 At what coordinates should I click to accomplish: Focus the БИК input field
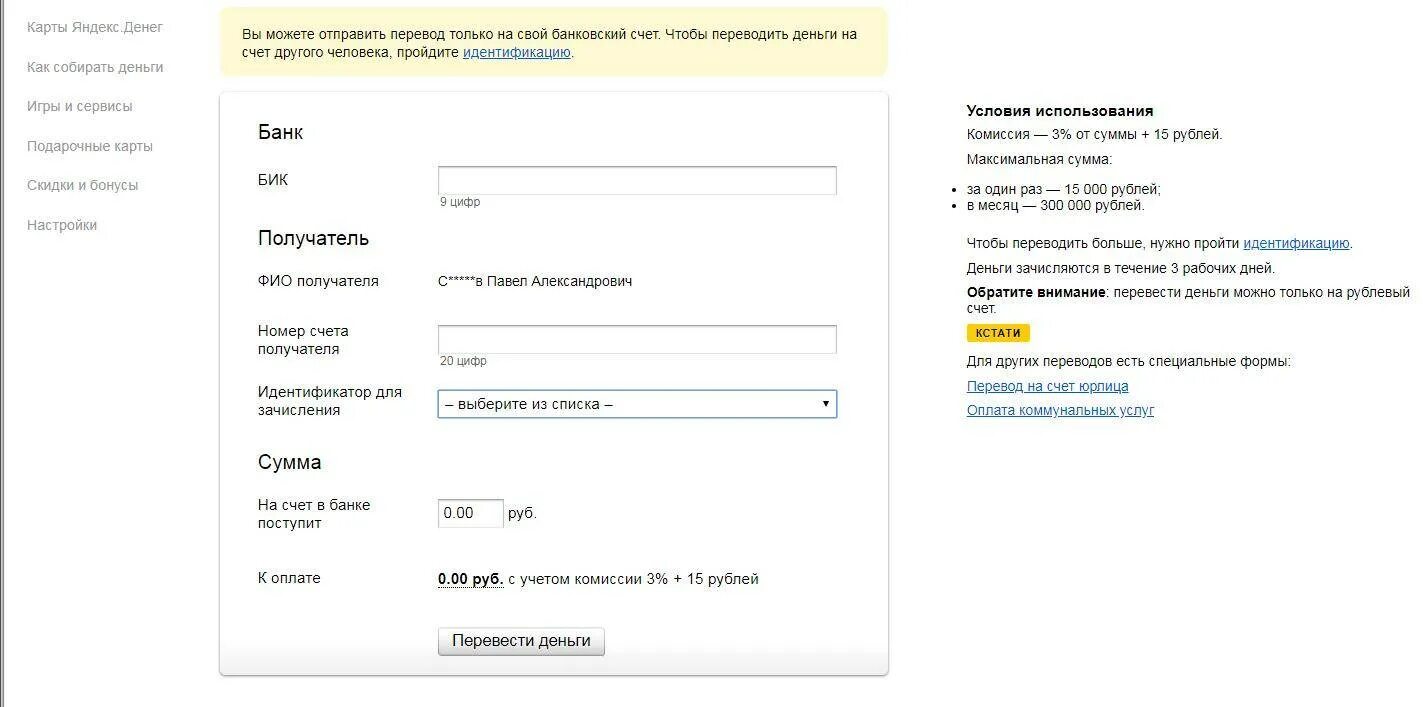coord(637,181)
